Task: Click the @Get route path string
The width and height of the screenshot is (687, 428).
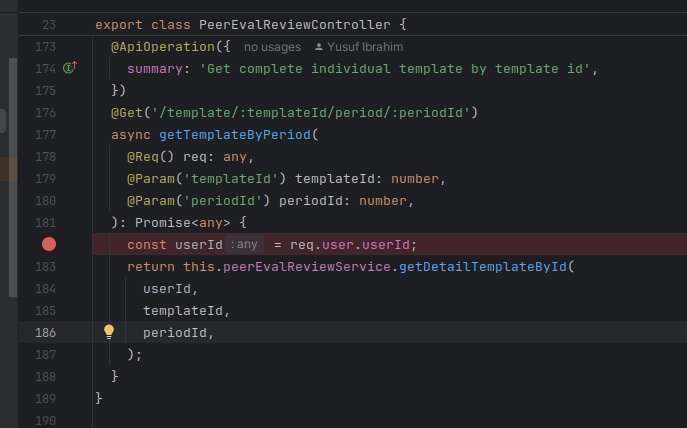Action: click(x=310, y=113)
